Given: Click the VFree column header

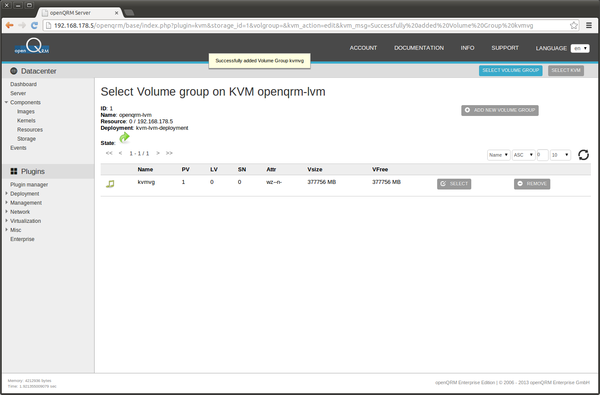Looking at the screenshot, I should (x=380, y=169).
